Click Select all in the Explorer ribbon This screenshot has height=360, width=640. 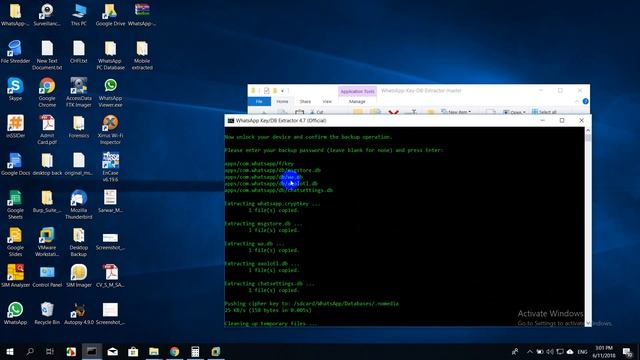[544, 112]
